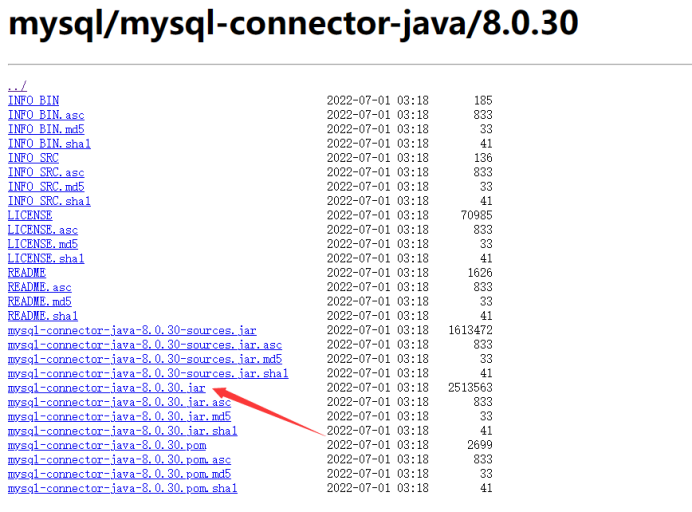Open the INFO_BIN file link

click(34, 101)
